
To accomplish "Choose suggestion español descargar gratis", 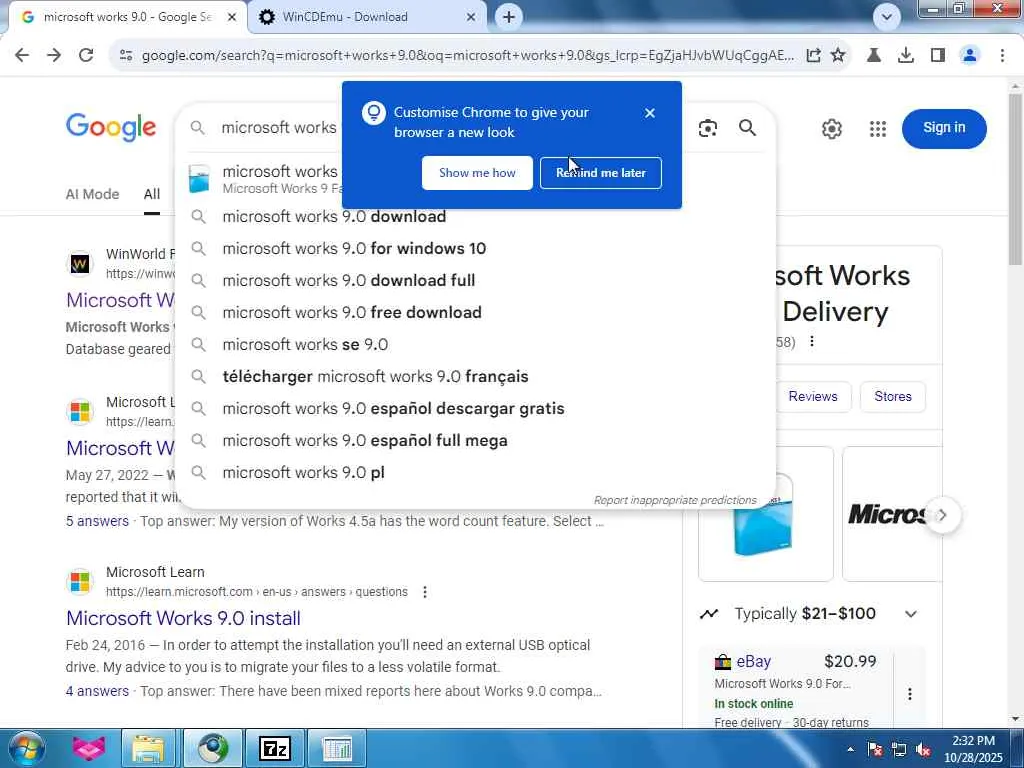I will click(x=475, y=408).
